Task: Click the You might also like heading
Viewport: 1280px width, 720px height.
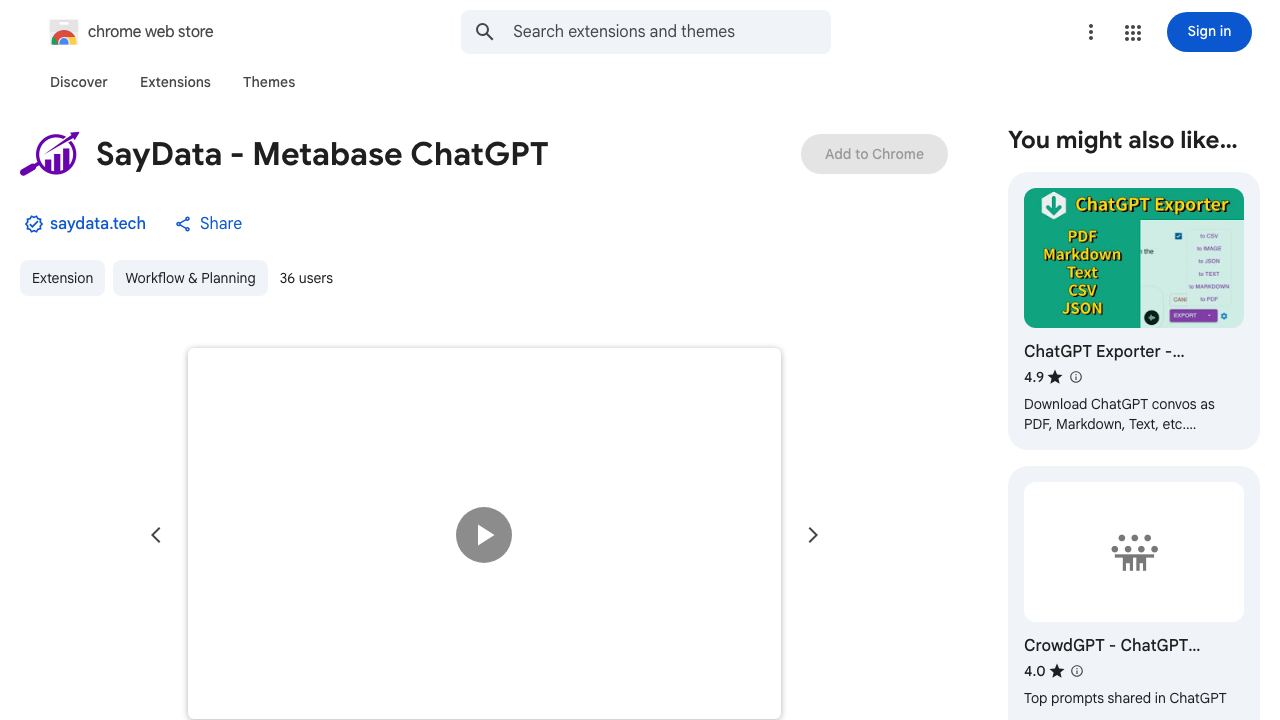Action: 1123,140
